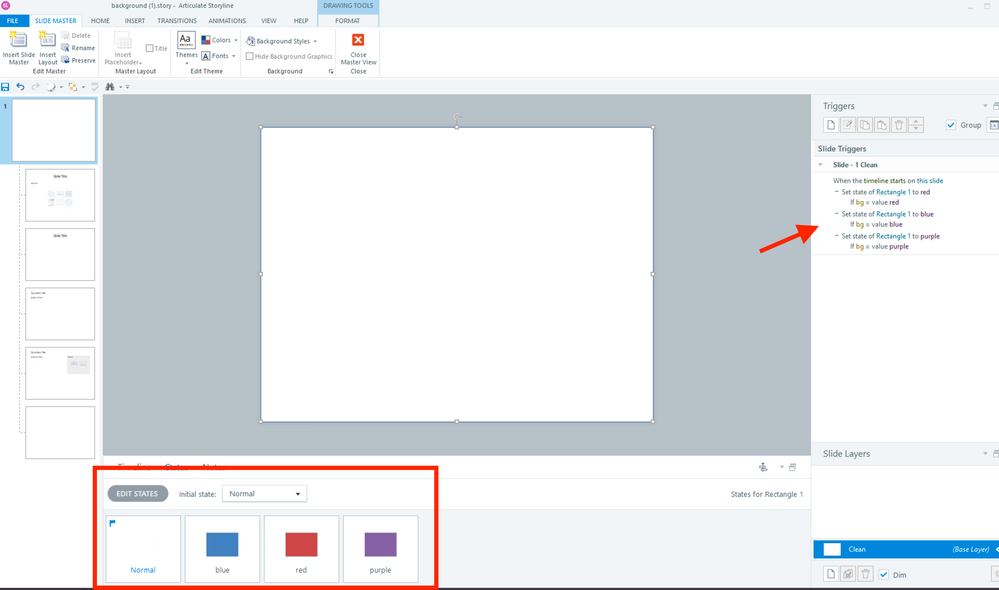This screenshot has height=590, width=999.
Task: Select the Clean base layer
Action: coord(906,549)
